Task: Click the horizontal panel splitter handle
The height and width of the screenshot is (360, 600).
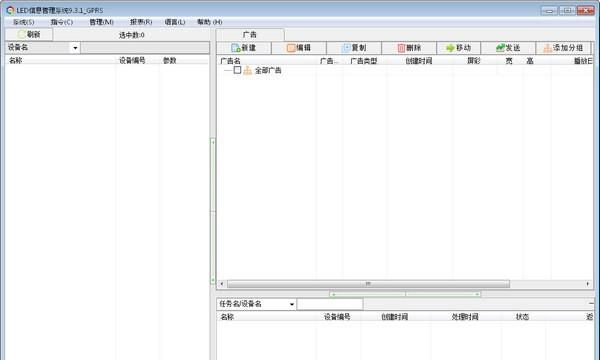Action: point(405,294)
